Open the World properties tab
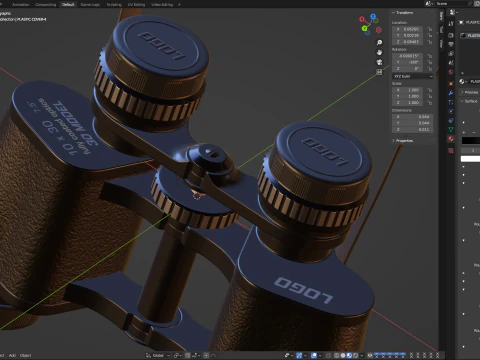Image resolution: width=480 pixels, height=360 pixels. click(x=451, y=72)
